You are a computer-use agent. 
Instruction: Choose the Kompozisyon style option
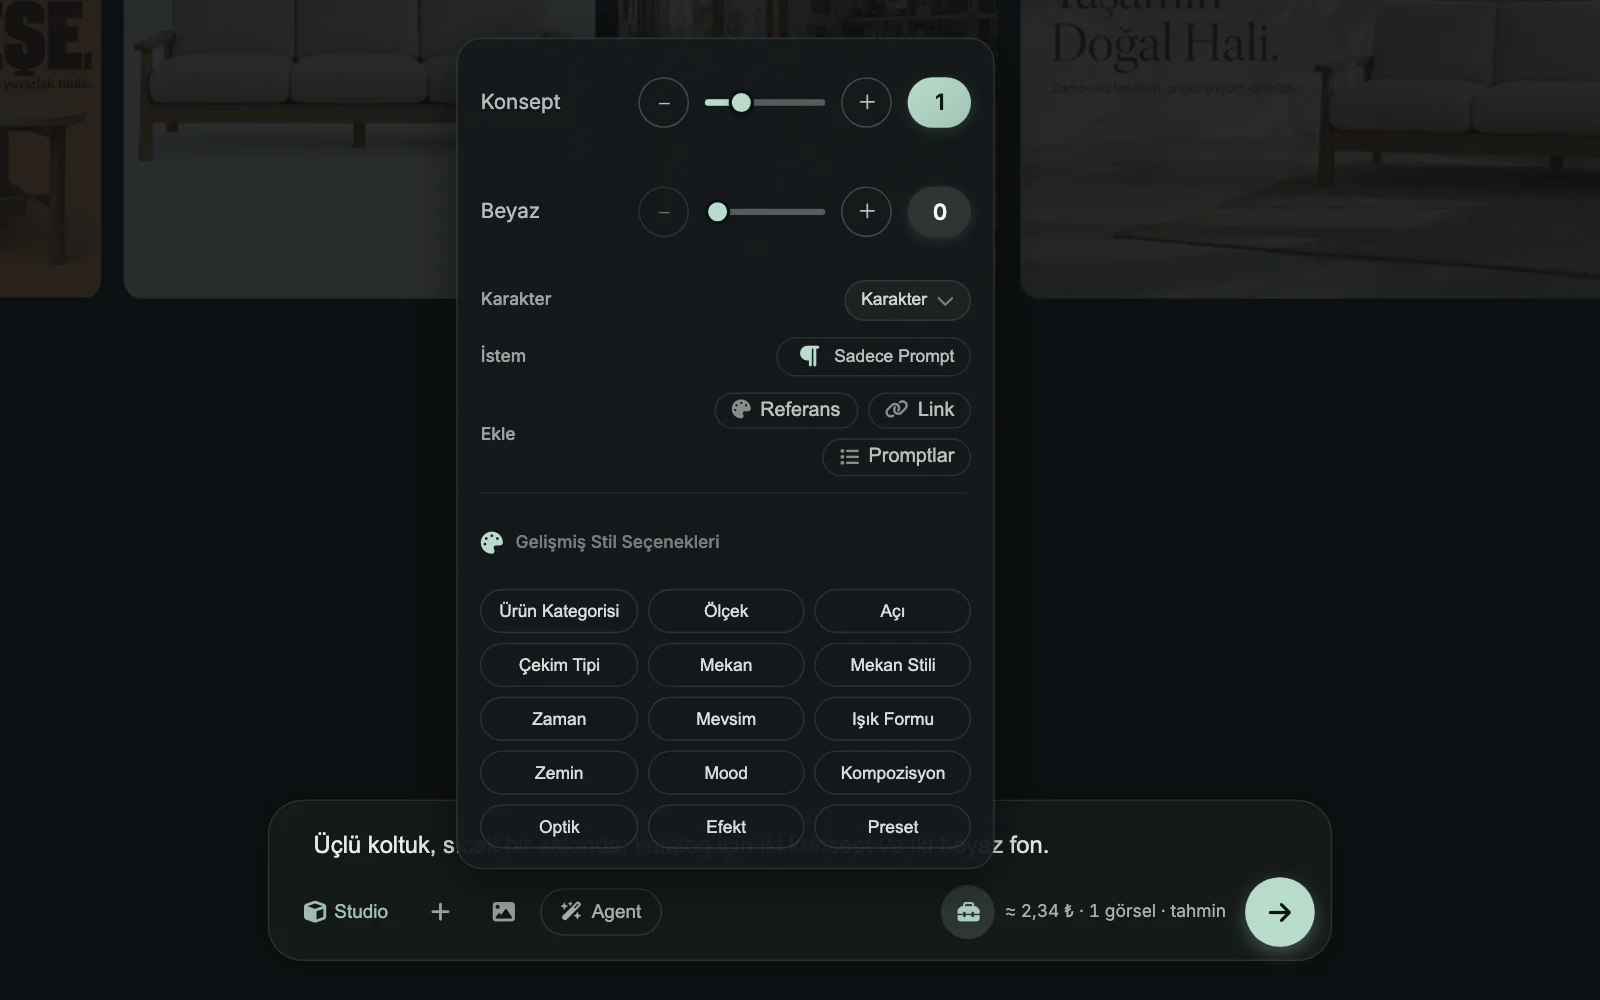pos(893,773)
